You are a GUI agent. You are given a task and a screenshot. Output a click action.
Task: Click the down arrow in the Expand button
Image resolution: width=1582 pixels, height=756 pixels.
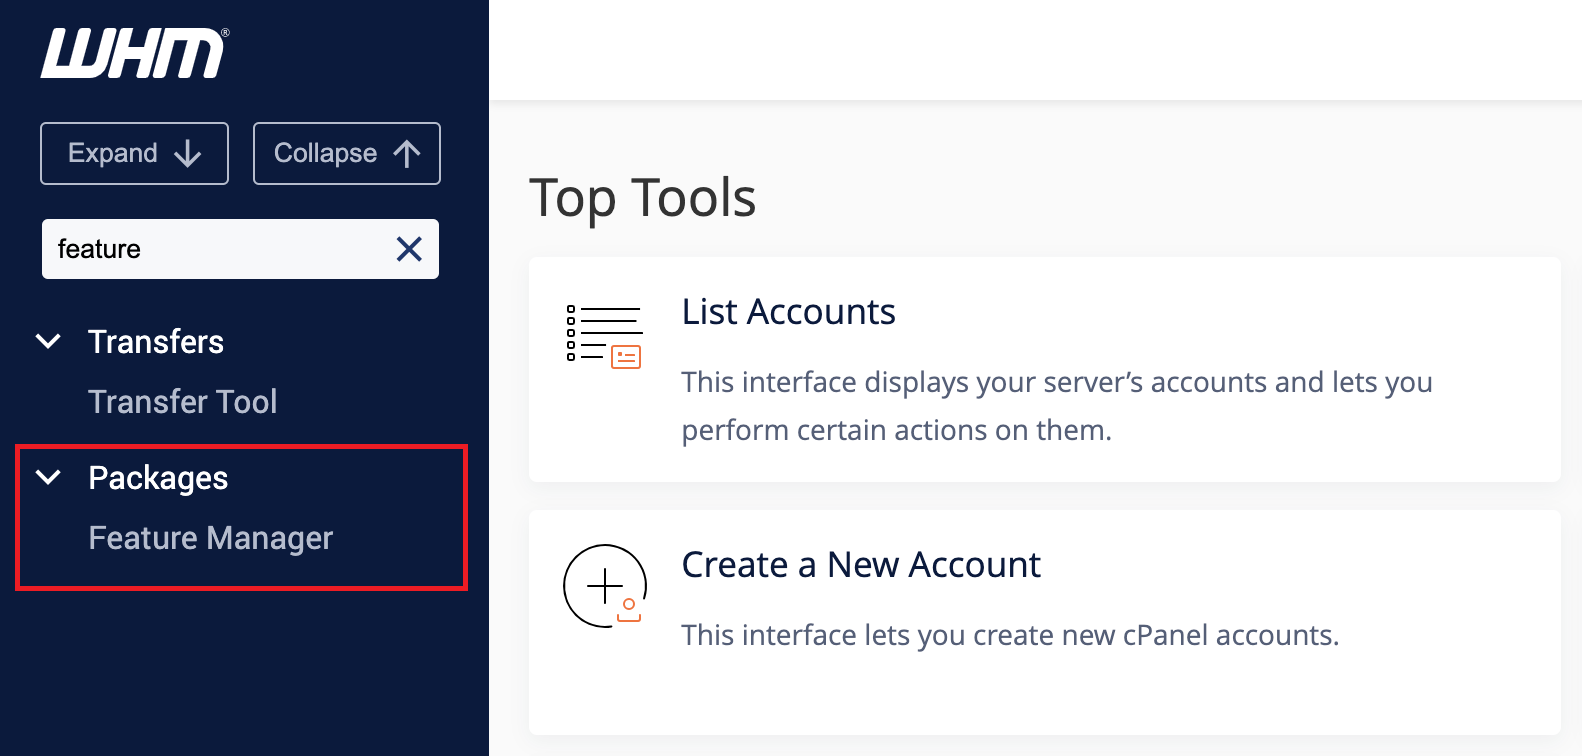[x=188, y=154]
